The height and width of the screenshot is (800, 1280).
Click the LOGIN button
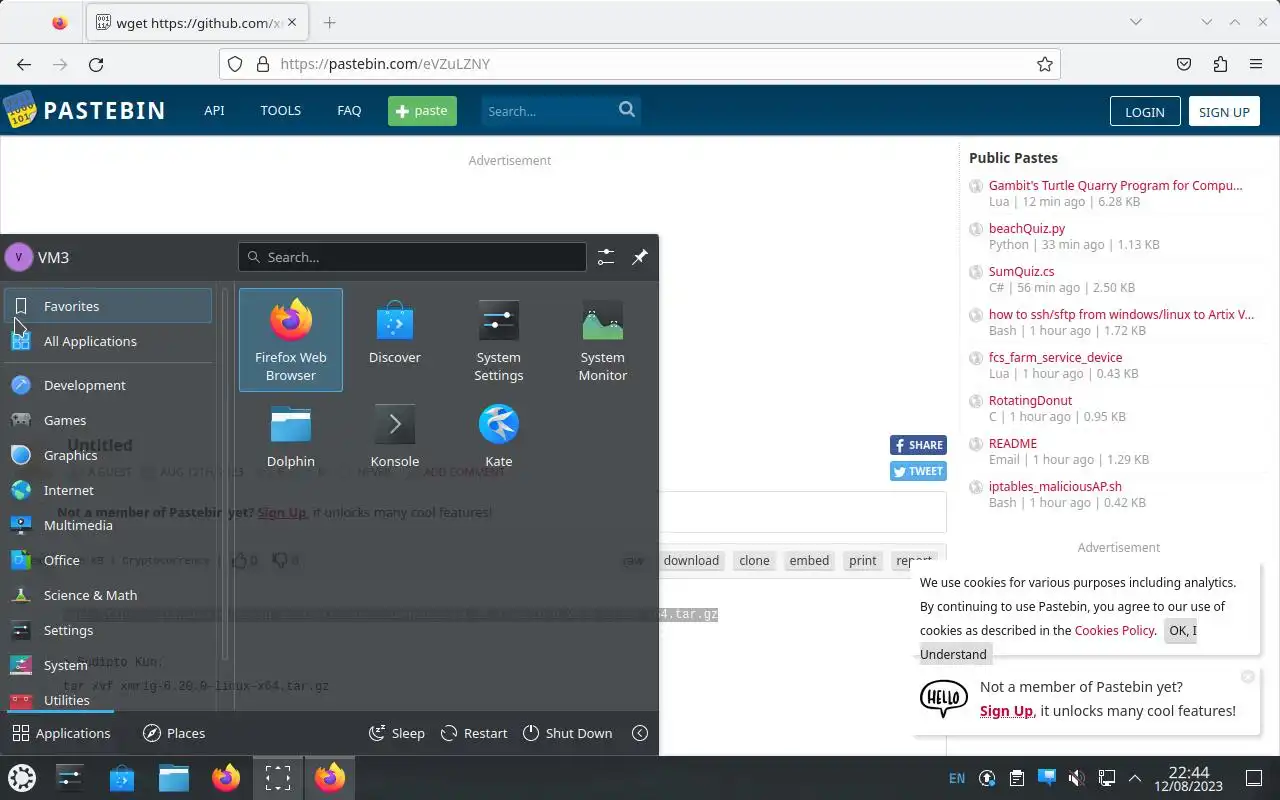[x=1145, y=112]
